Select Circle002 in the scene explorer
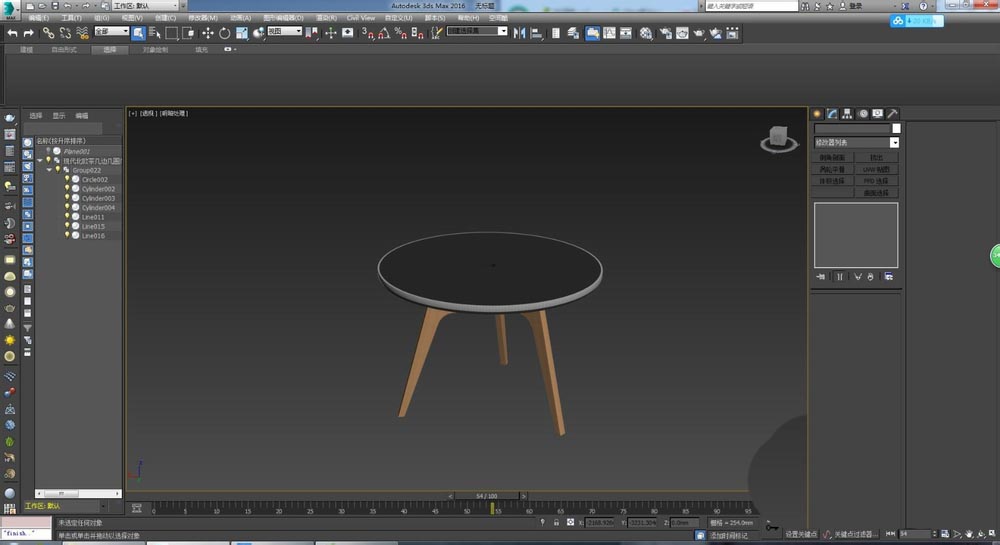1000x545 pixels. pos(95,180)
